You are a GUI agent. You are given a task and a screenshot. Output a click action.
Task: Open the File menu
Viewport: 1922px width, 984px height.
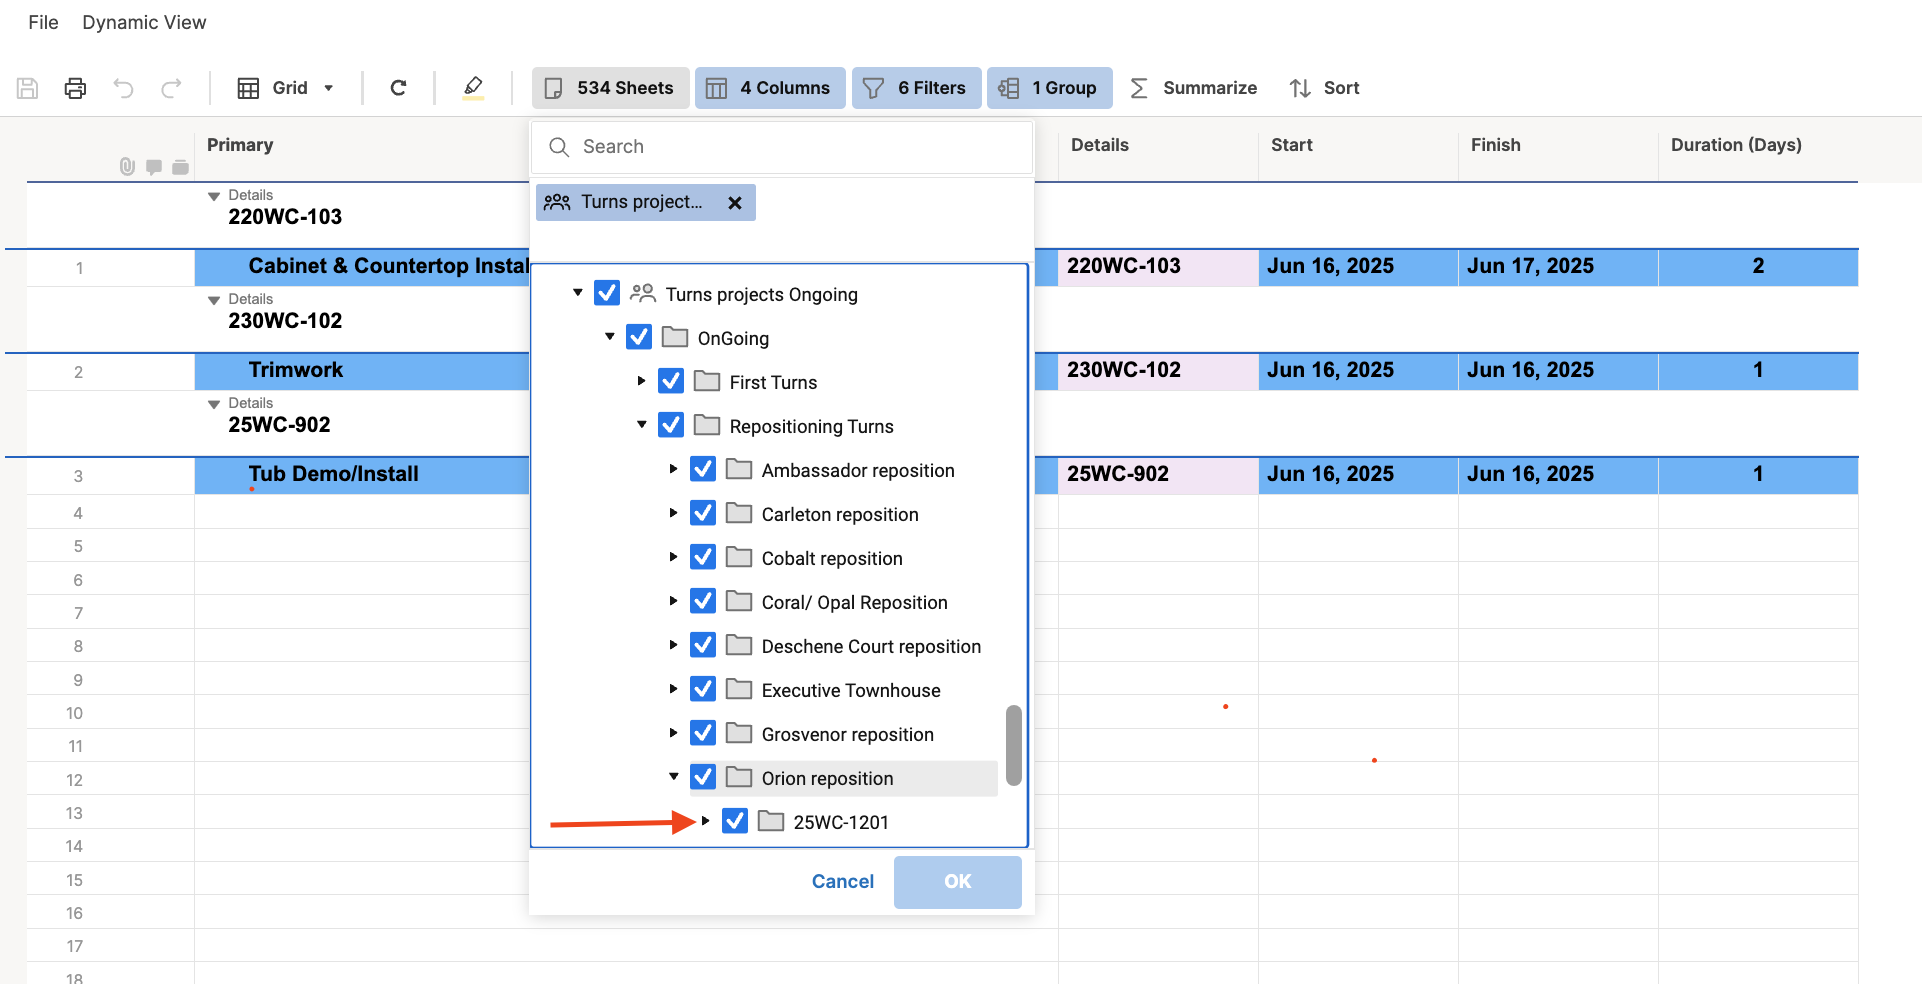click(x=43, y=22)
